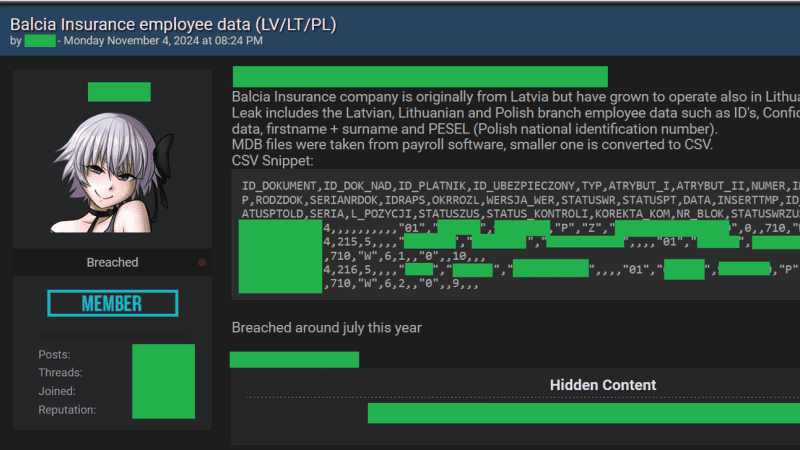Click the Reputation: label in user stats
This screenshot has width=800, height=450.
[x=67, y=410]
